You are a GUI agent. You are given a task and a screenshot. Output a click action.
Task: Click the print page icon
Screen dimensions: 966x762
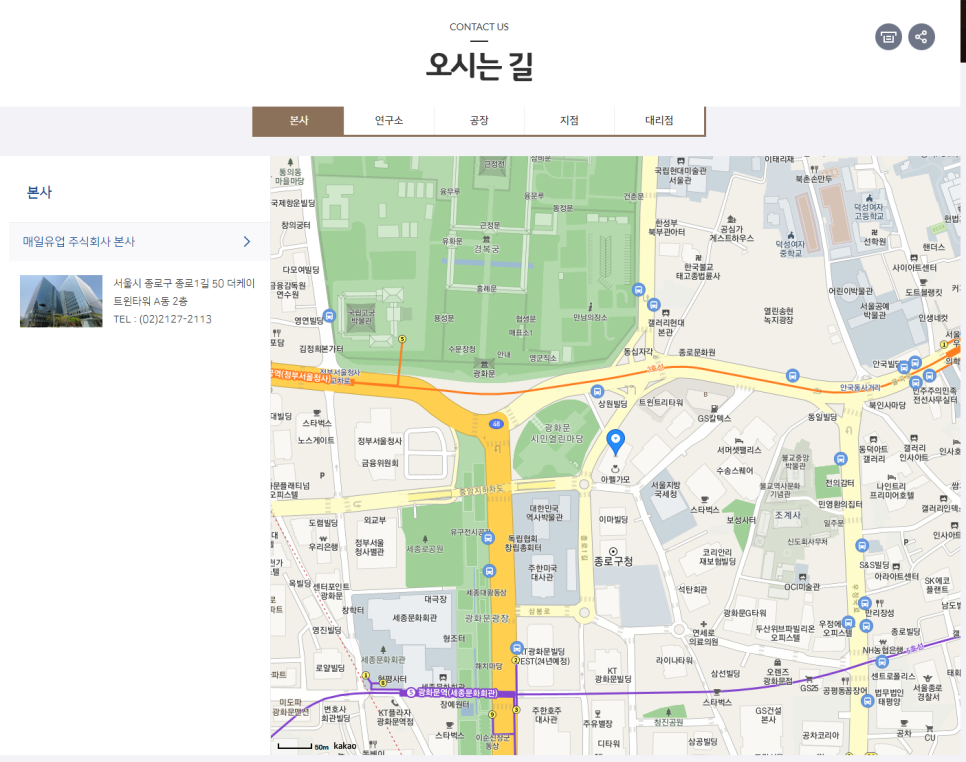click(887, 37)
